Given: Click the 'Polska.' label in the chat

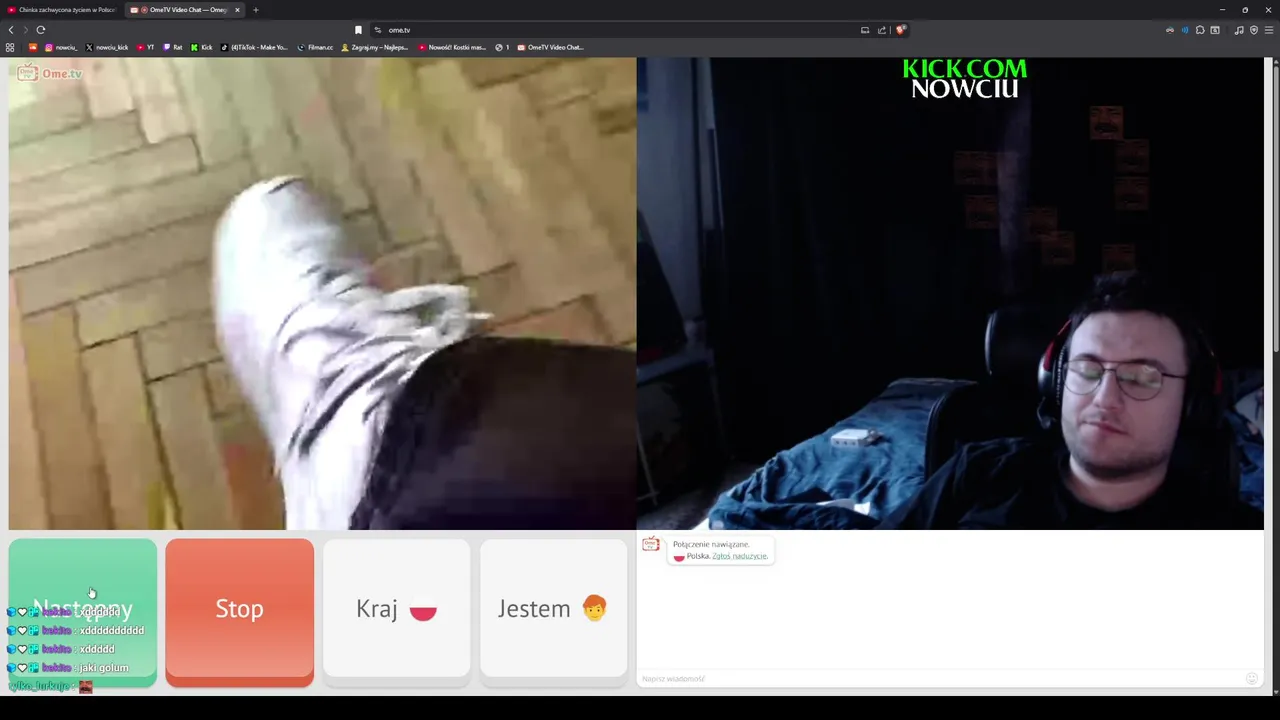Looking at the screenshot, I should [x=698, y=556].
